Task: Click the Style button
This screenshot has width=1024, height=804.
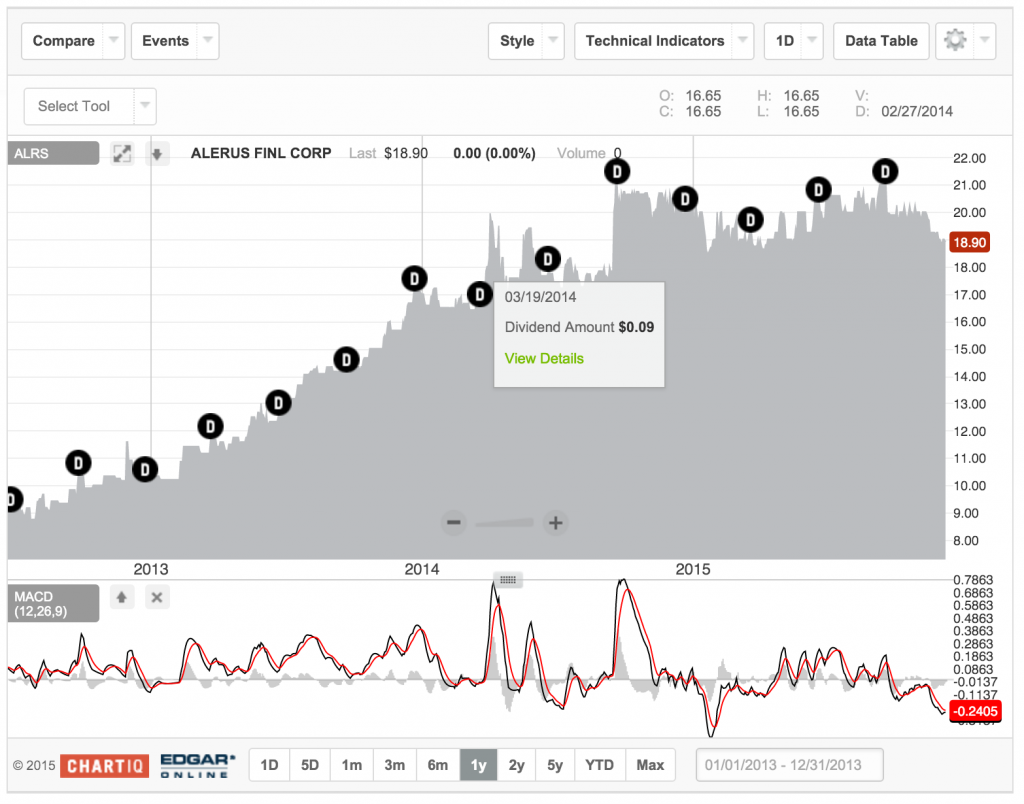Action: click(517, 41)
